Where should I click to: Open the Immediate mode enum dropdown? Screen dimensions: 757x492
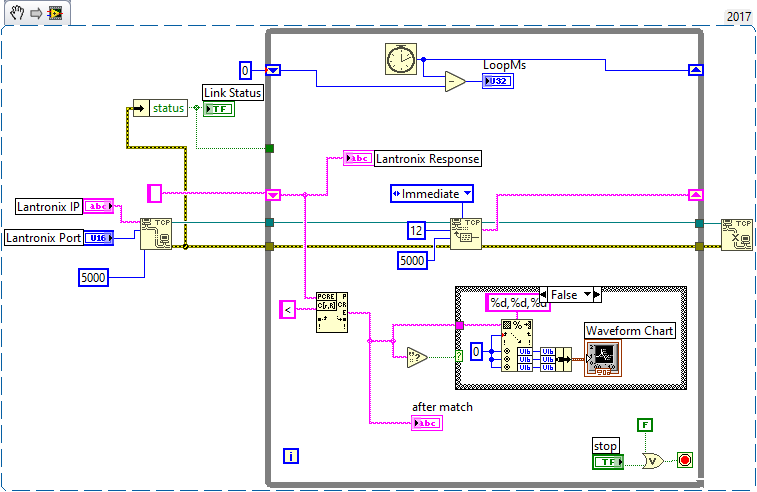(x=431, y=192)
